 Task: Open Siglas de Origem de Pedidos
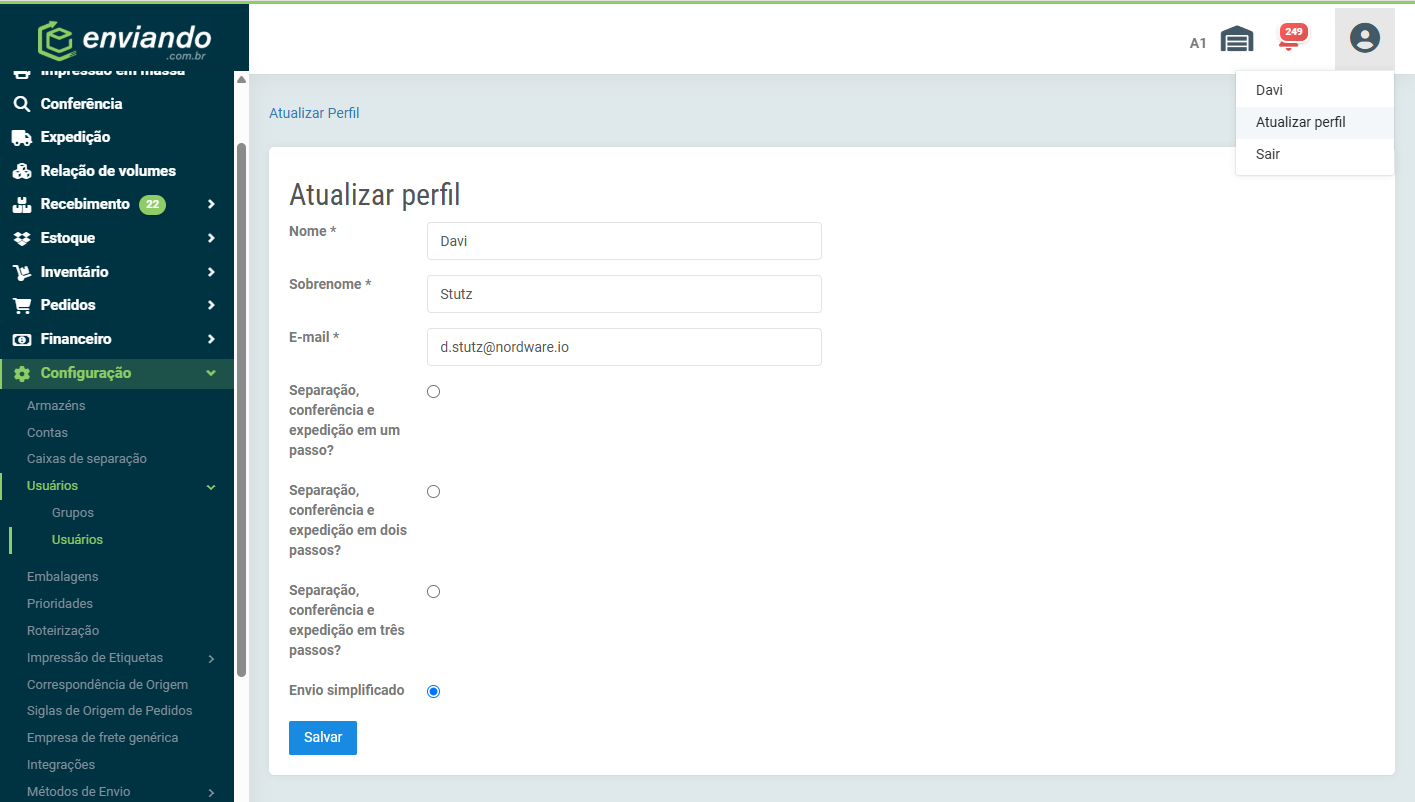pos(109,711)
